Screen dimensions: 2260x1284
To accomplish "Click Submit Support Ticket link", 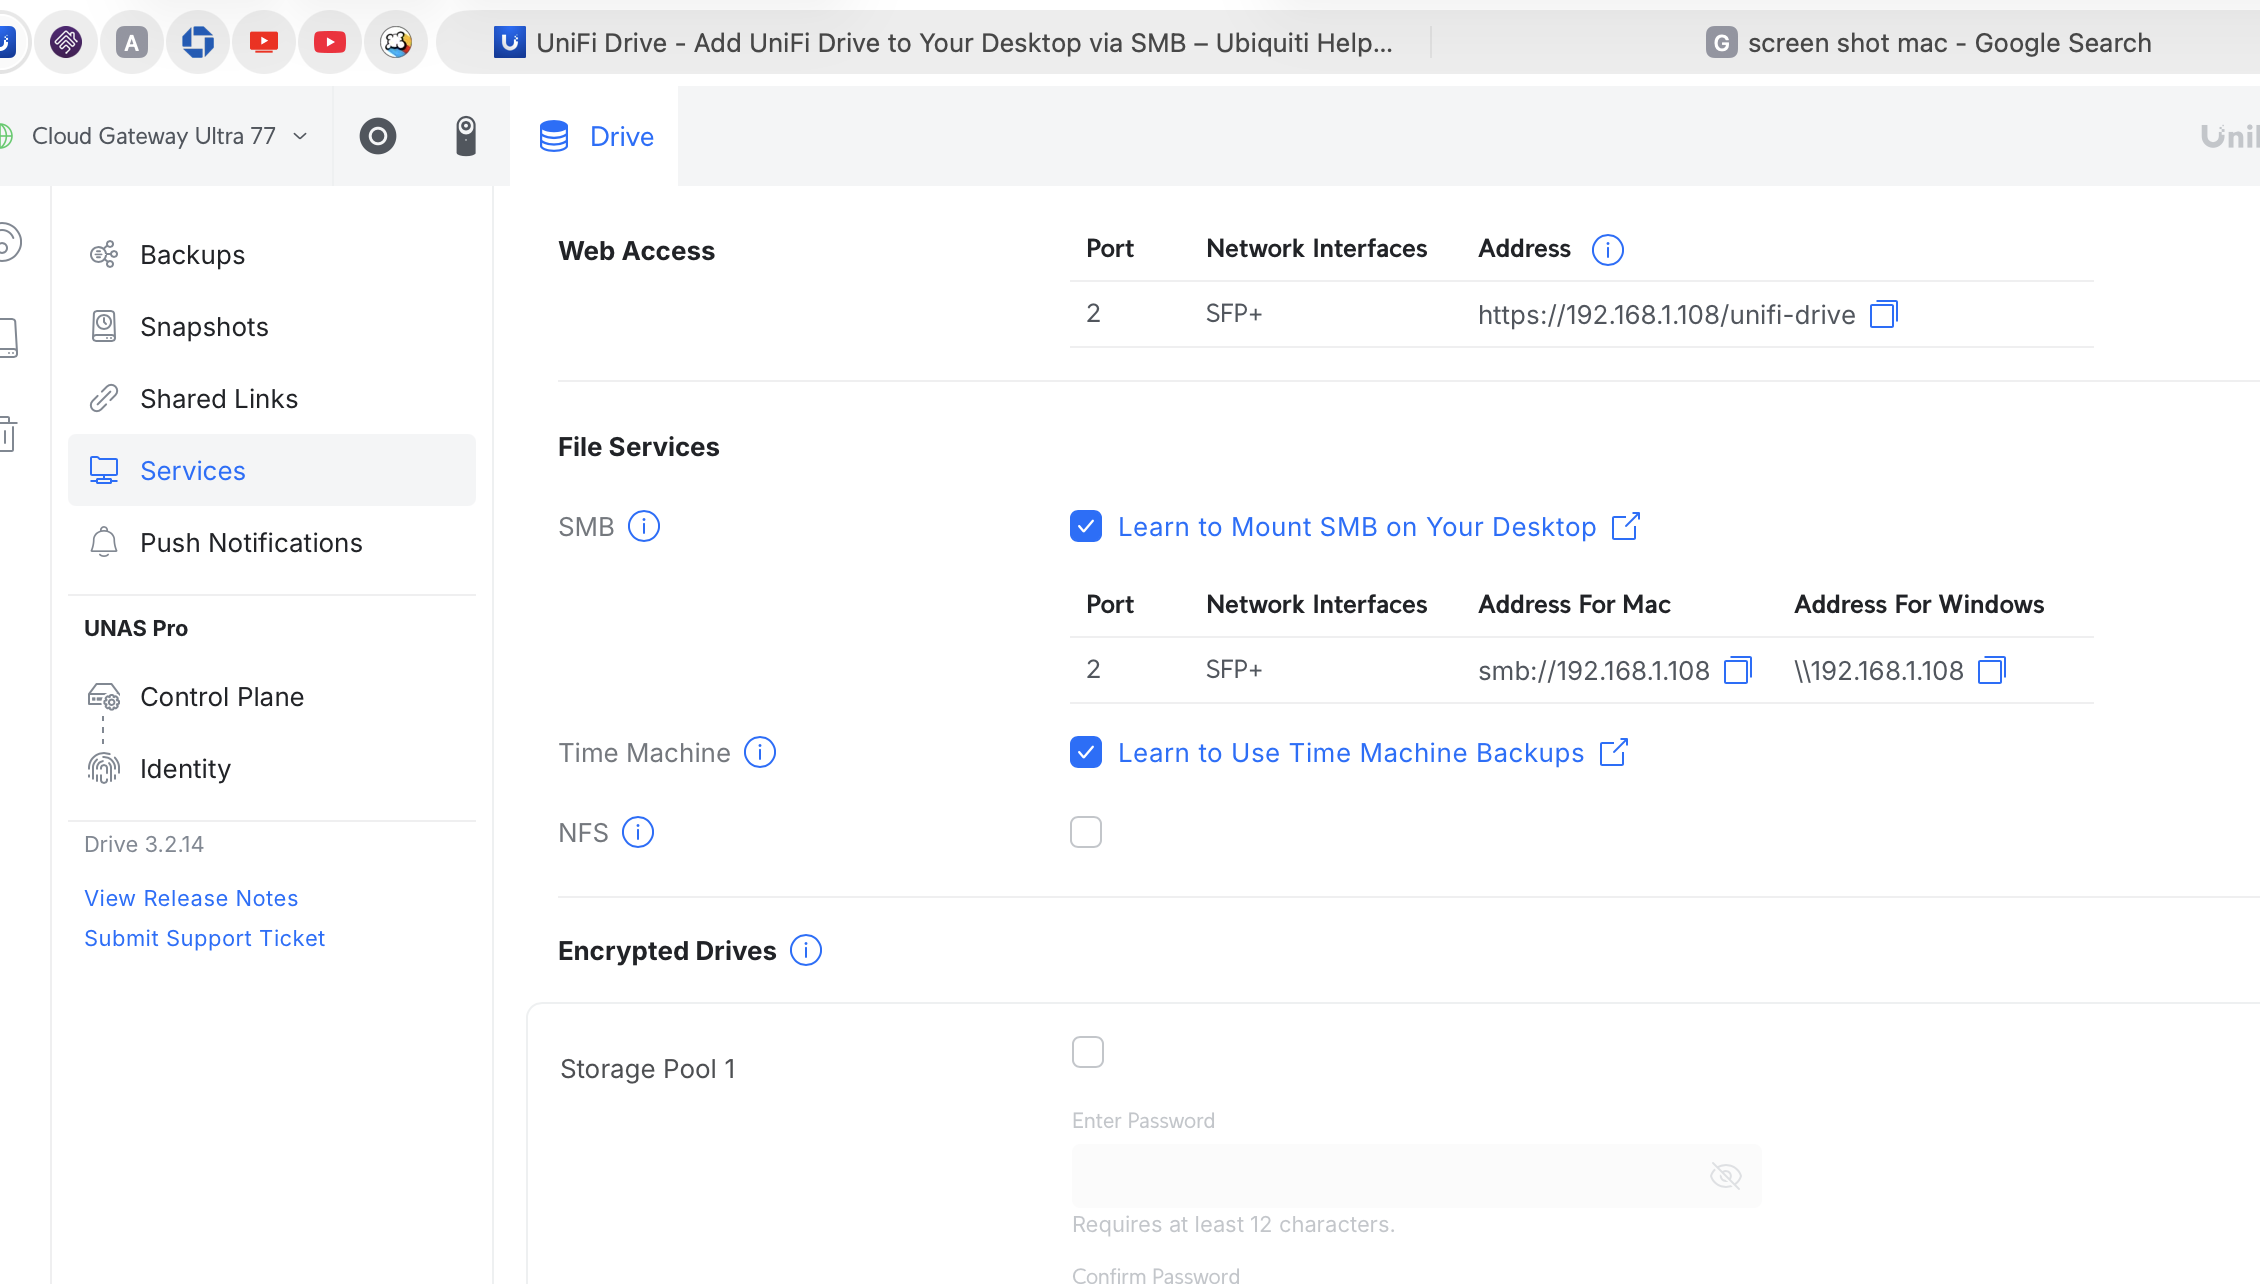I will coord(204,938).
